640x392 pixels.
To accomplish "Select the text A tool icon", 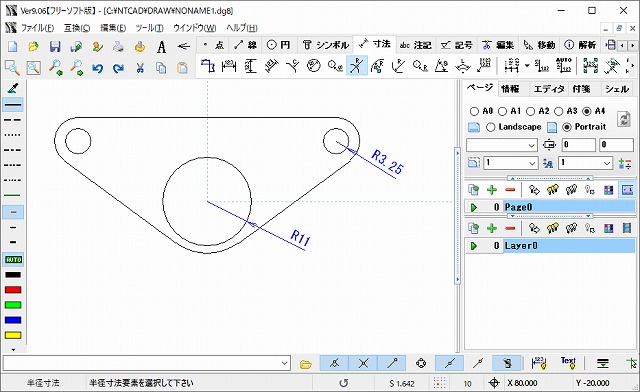I will (x=161, y=47).
